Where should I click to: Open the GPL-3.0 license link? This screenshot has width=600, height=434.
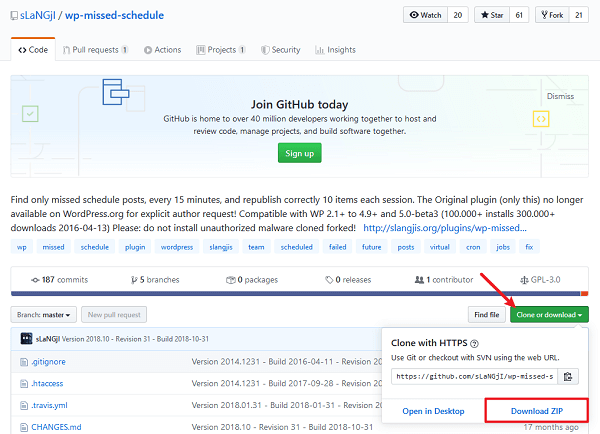[540, 280]
